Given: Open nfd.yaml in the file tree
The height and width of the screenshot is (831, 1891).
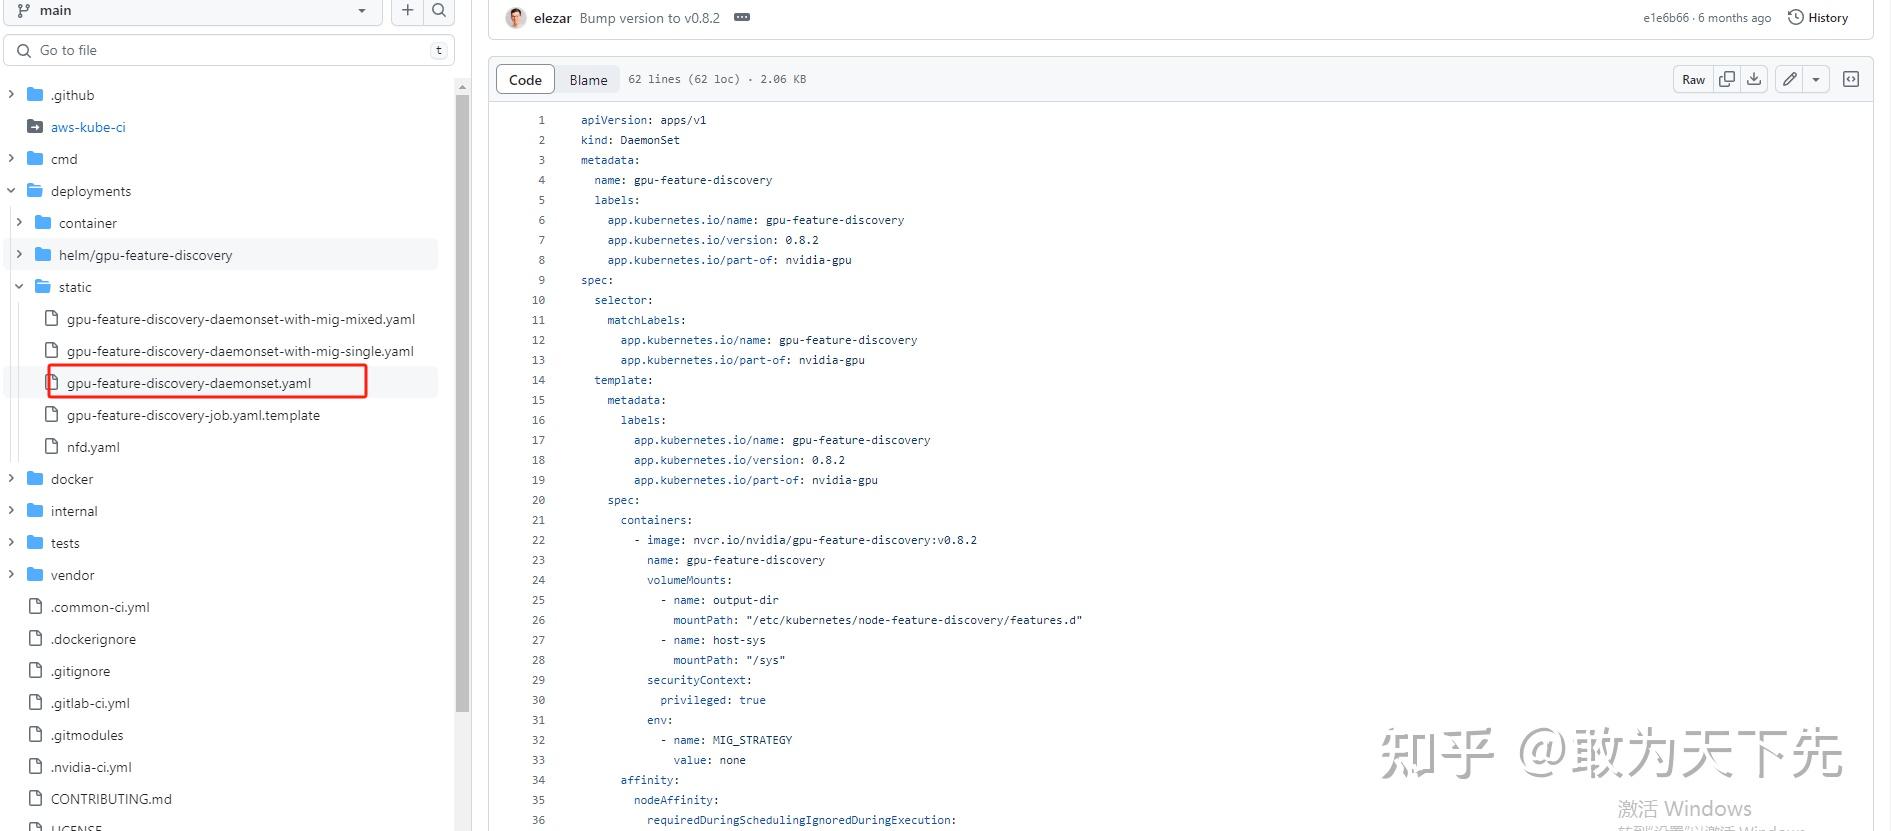Looking at the screenshot, I should point(93,447).
